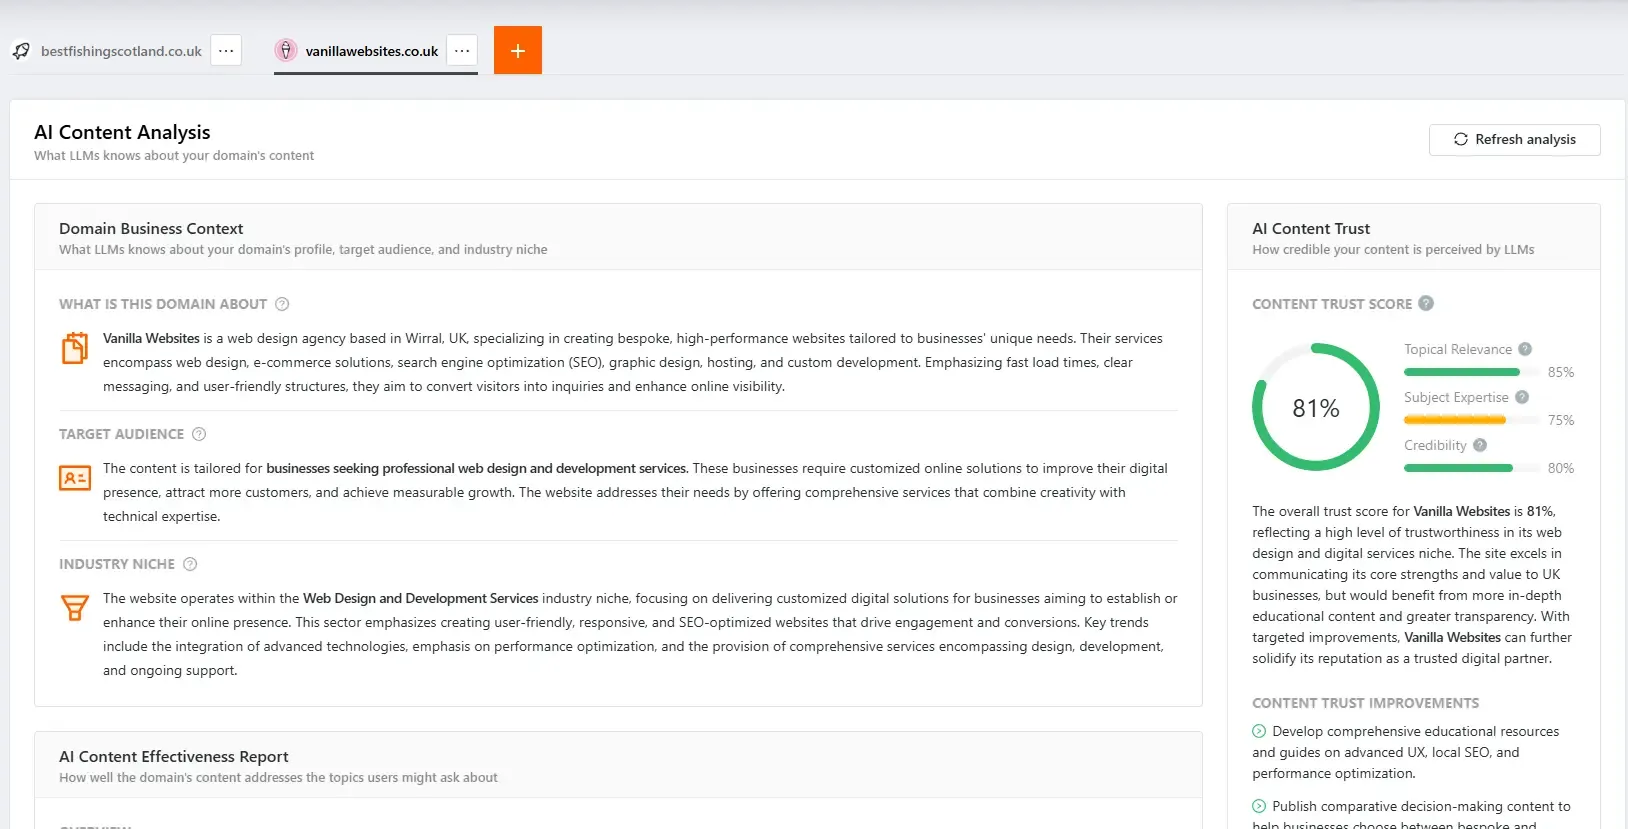Click the fishing hook favicon on bestfishingscotland tab
1628x829 pixels.
[20, 50]
